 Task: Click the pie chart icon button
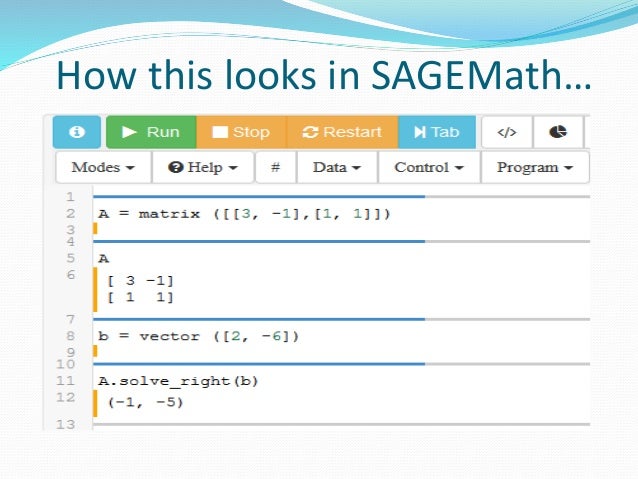coord(558,132)
